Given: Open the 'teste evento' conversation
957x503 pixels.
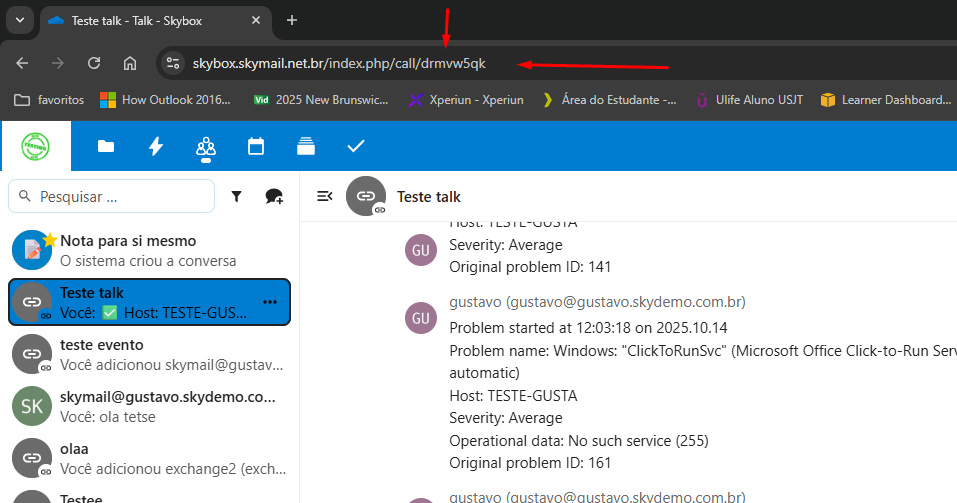Looking at the screenshot, I should [150, 354].
